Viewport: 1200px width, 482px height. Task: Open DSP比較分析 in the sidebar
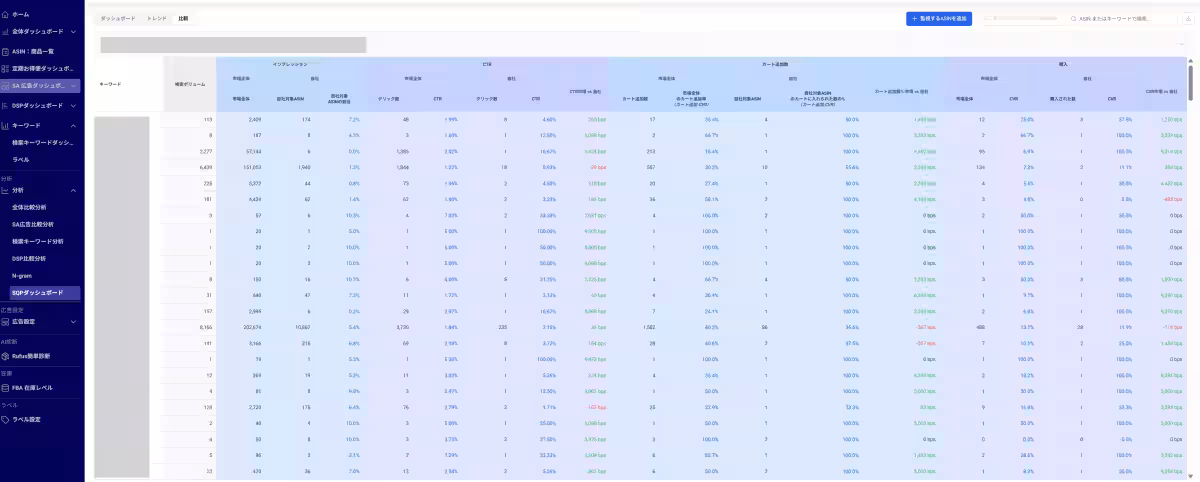(x=28, y=258)
